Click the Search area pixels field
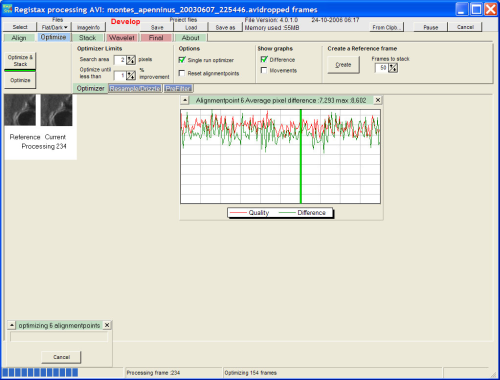This screenshot has height=380, width=500. 120,60
